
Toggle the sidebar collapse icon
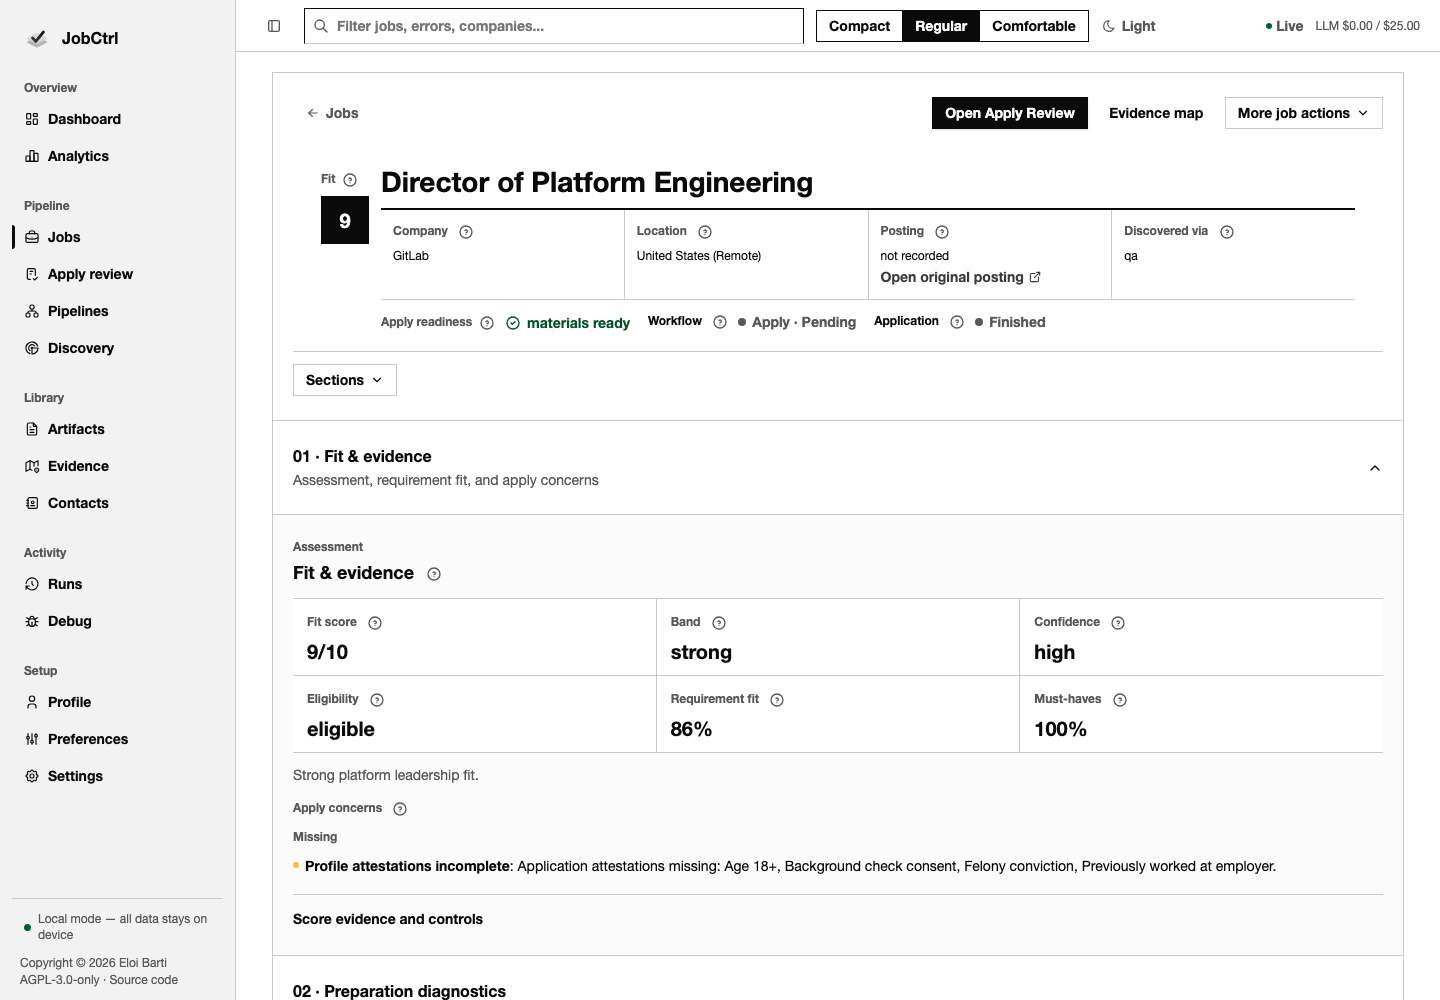274,26
